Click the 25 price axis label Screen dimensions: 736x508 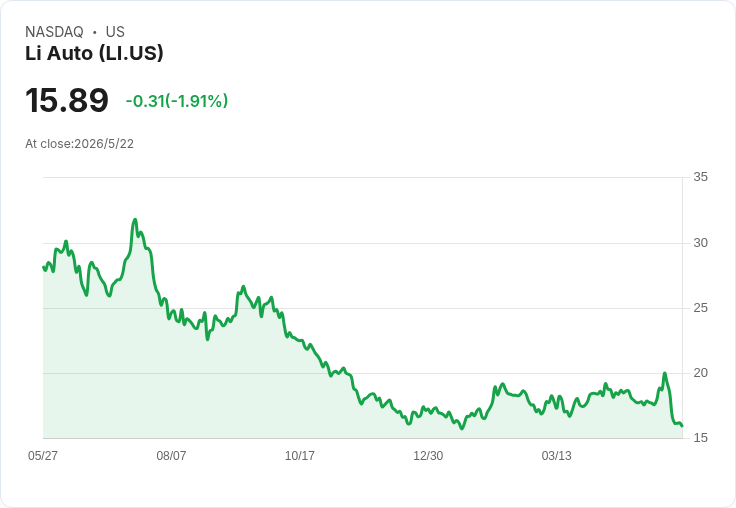pos(700,308)
